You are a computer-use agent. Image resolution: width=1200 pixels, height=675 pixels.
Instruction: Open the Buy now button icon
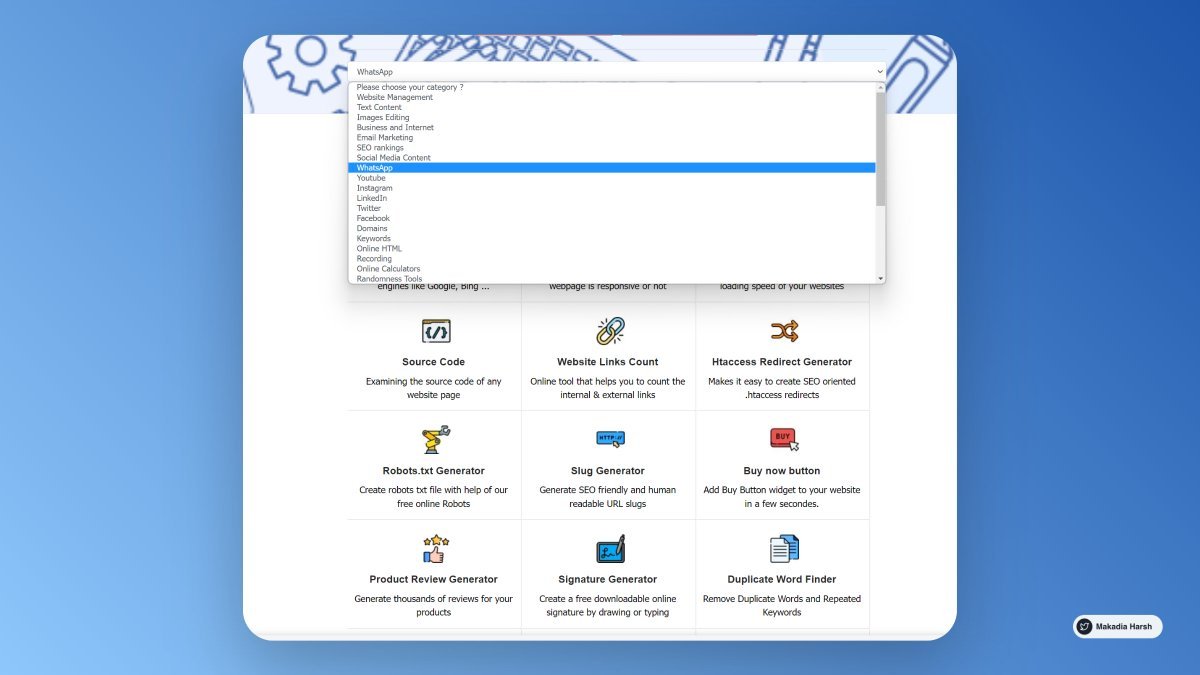click(x=783, y=439)
